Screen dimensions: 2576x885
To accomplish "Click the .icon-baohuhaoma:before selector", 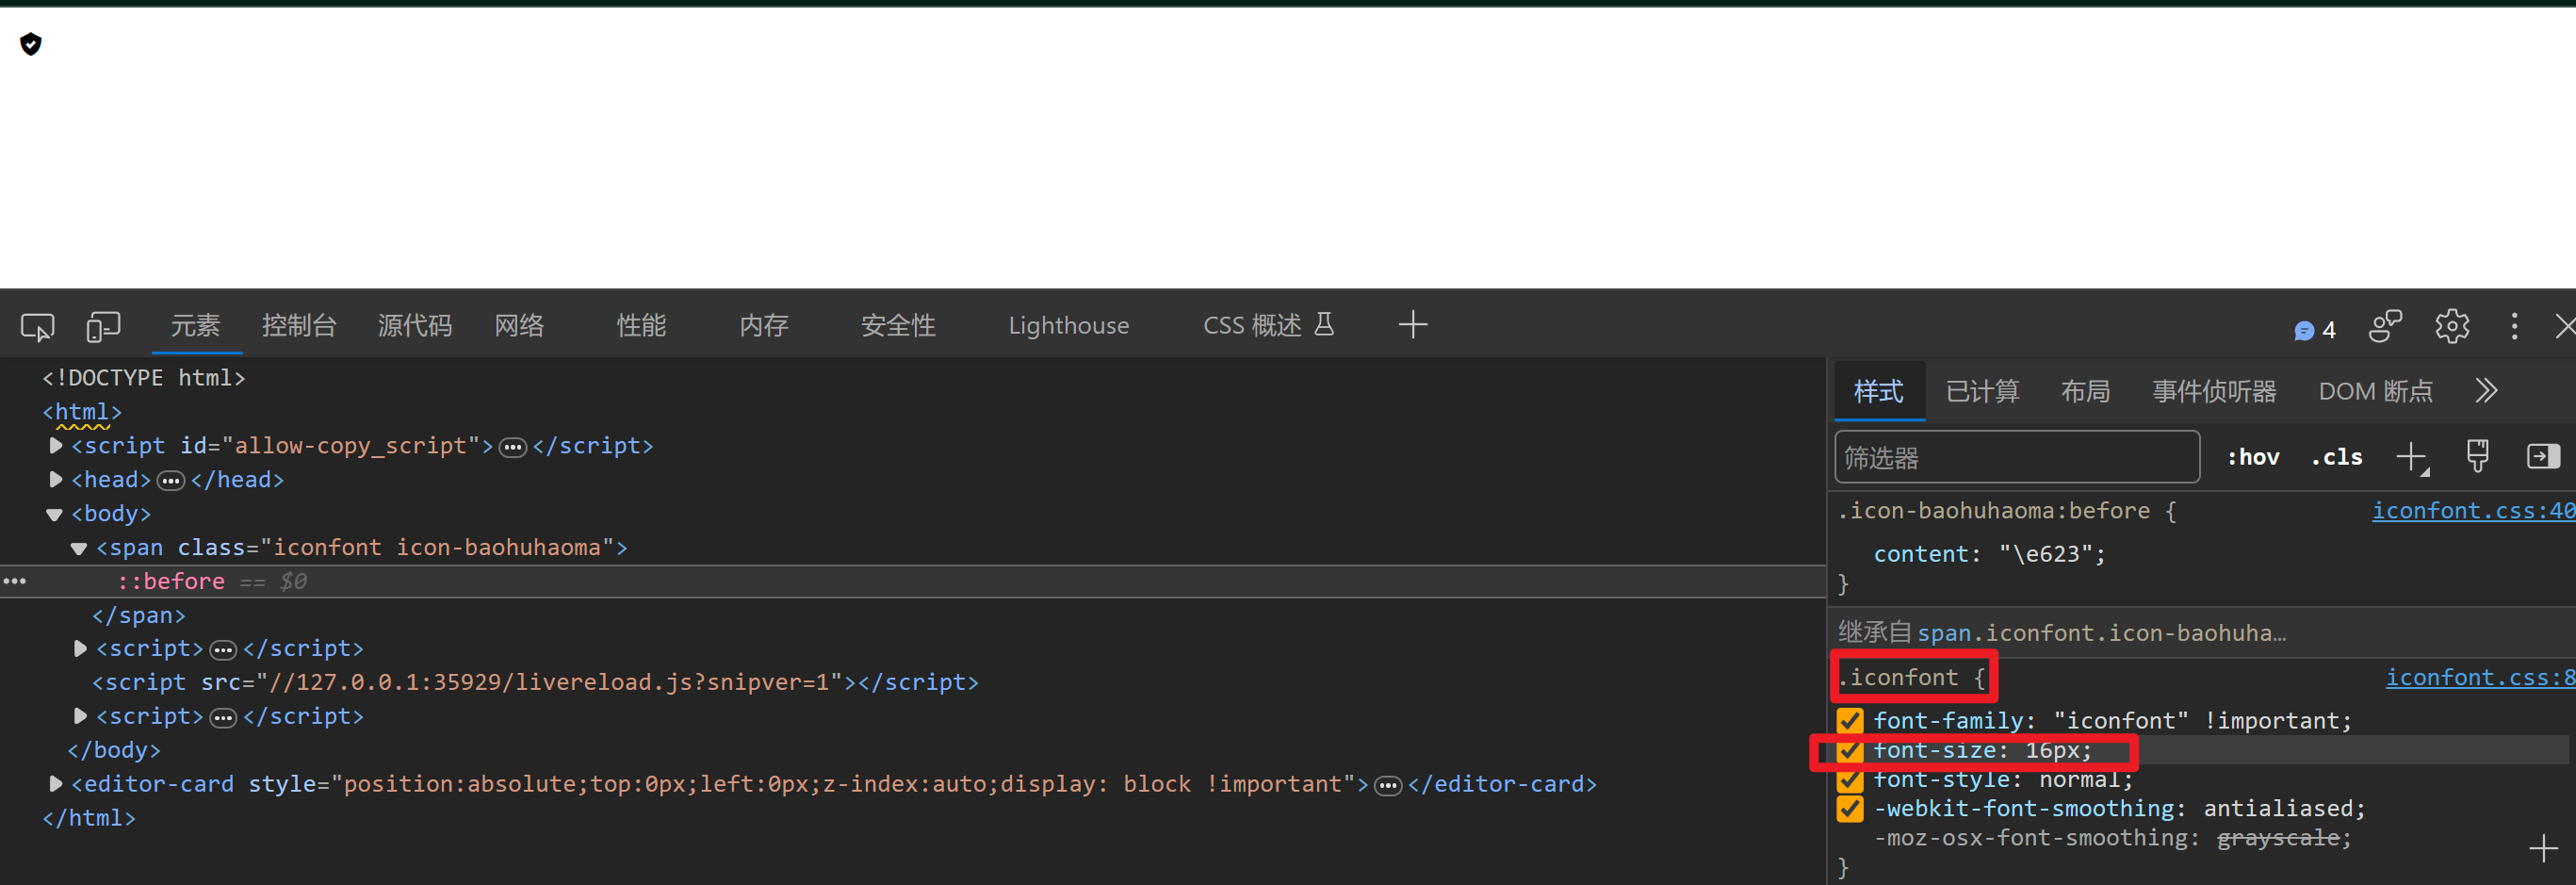I will 1994,511.
